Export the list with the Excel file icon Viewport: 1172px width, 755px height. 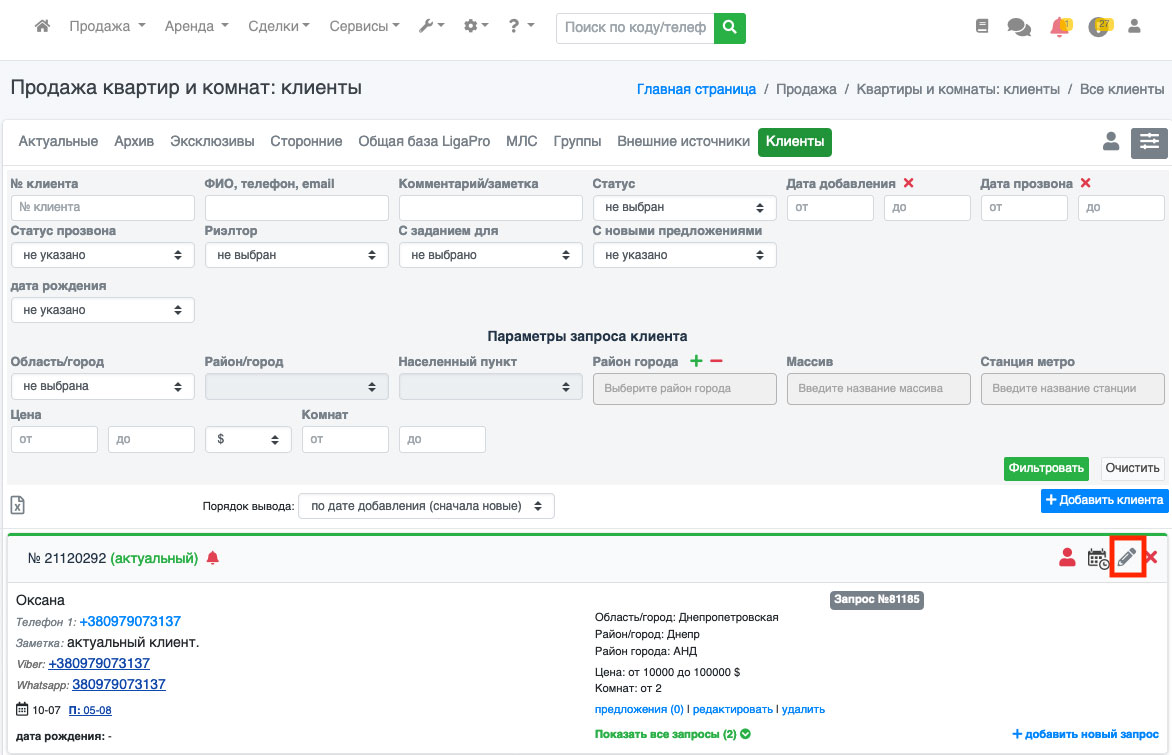tap(17, 505)
